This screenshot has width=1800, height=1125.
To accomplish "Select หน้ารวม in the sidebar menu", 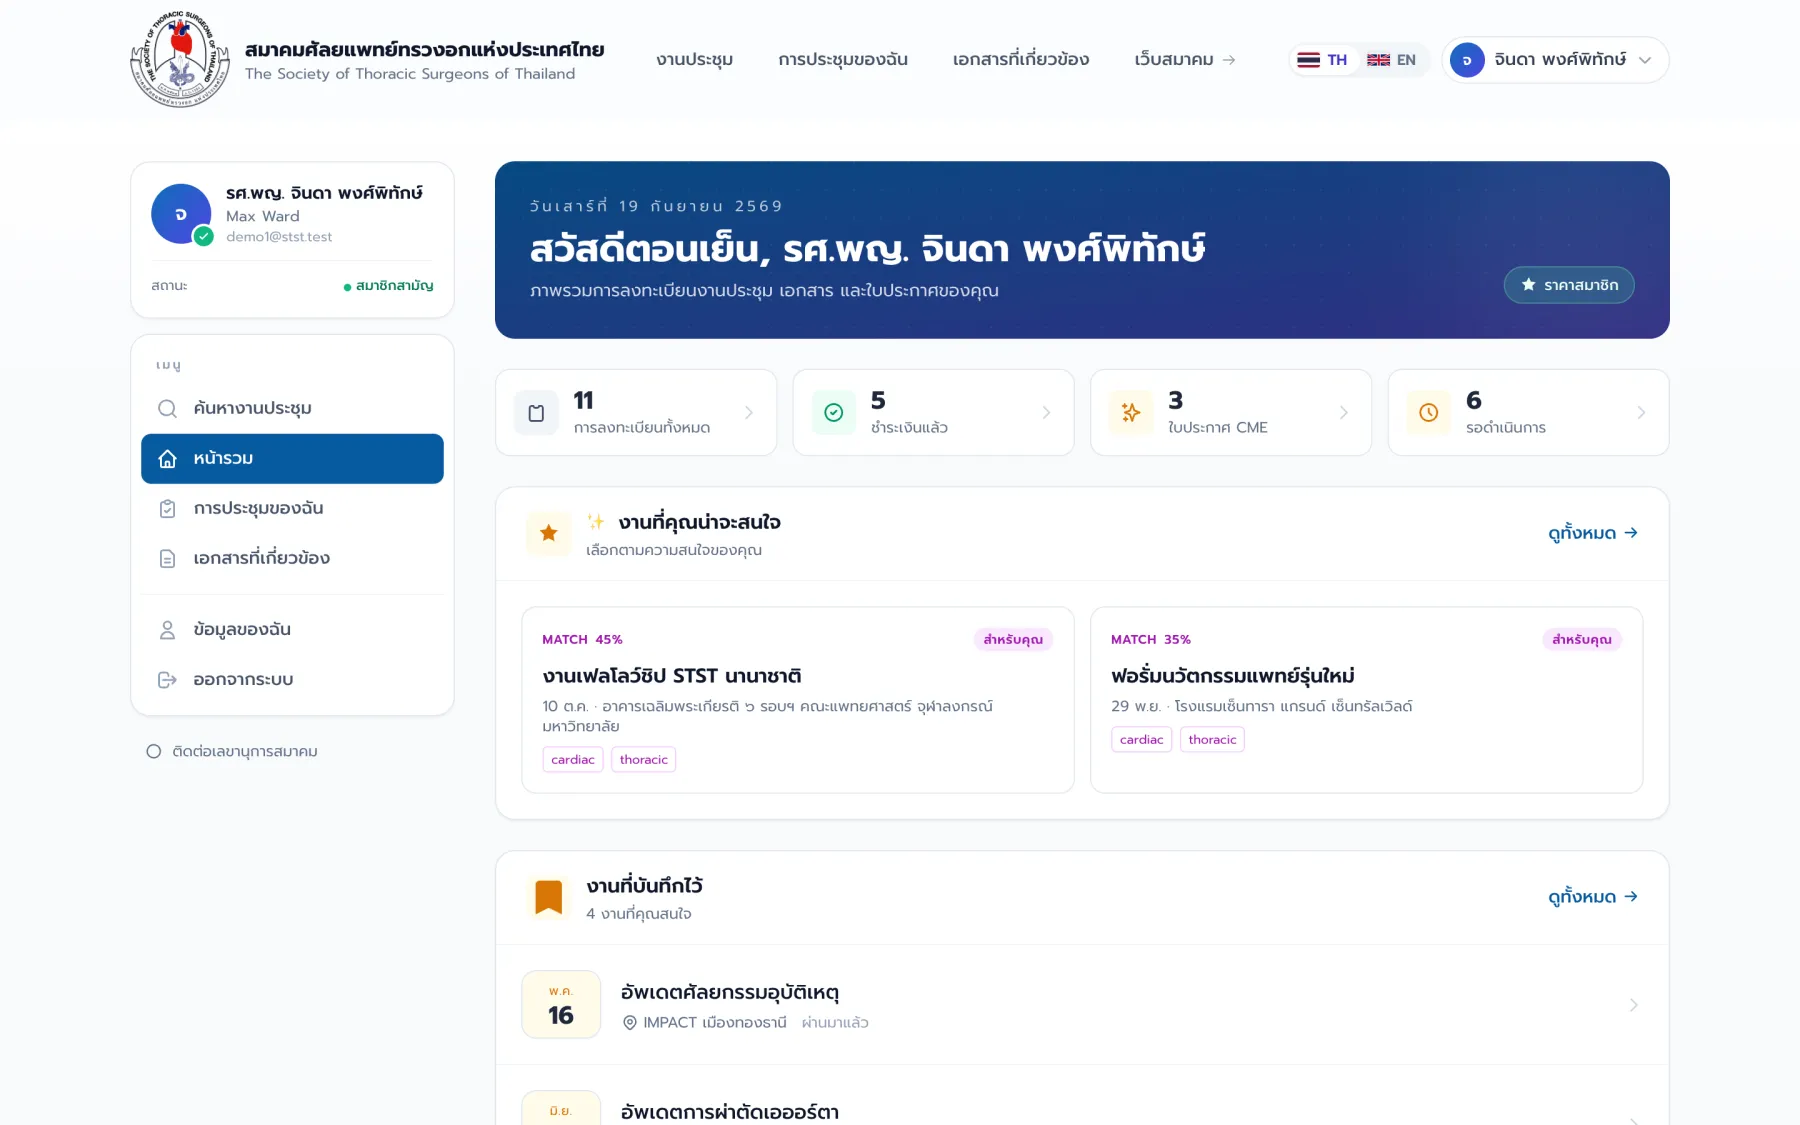I will (x=292, y=459).
